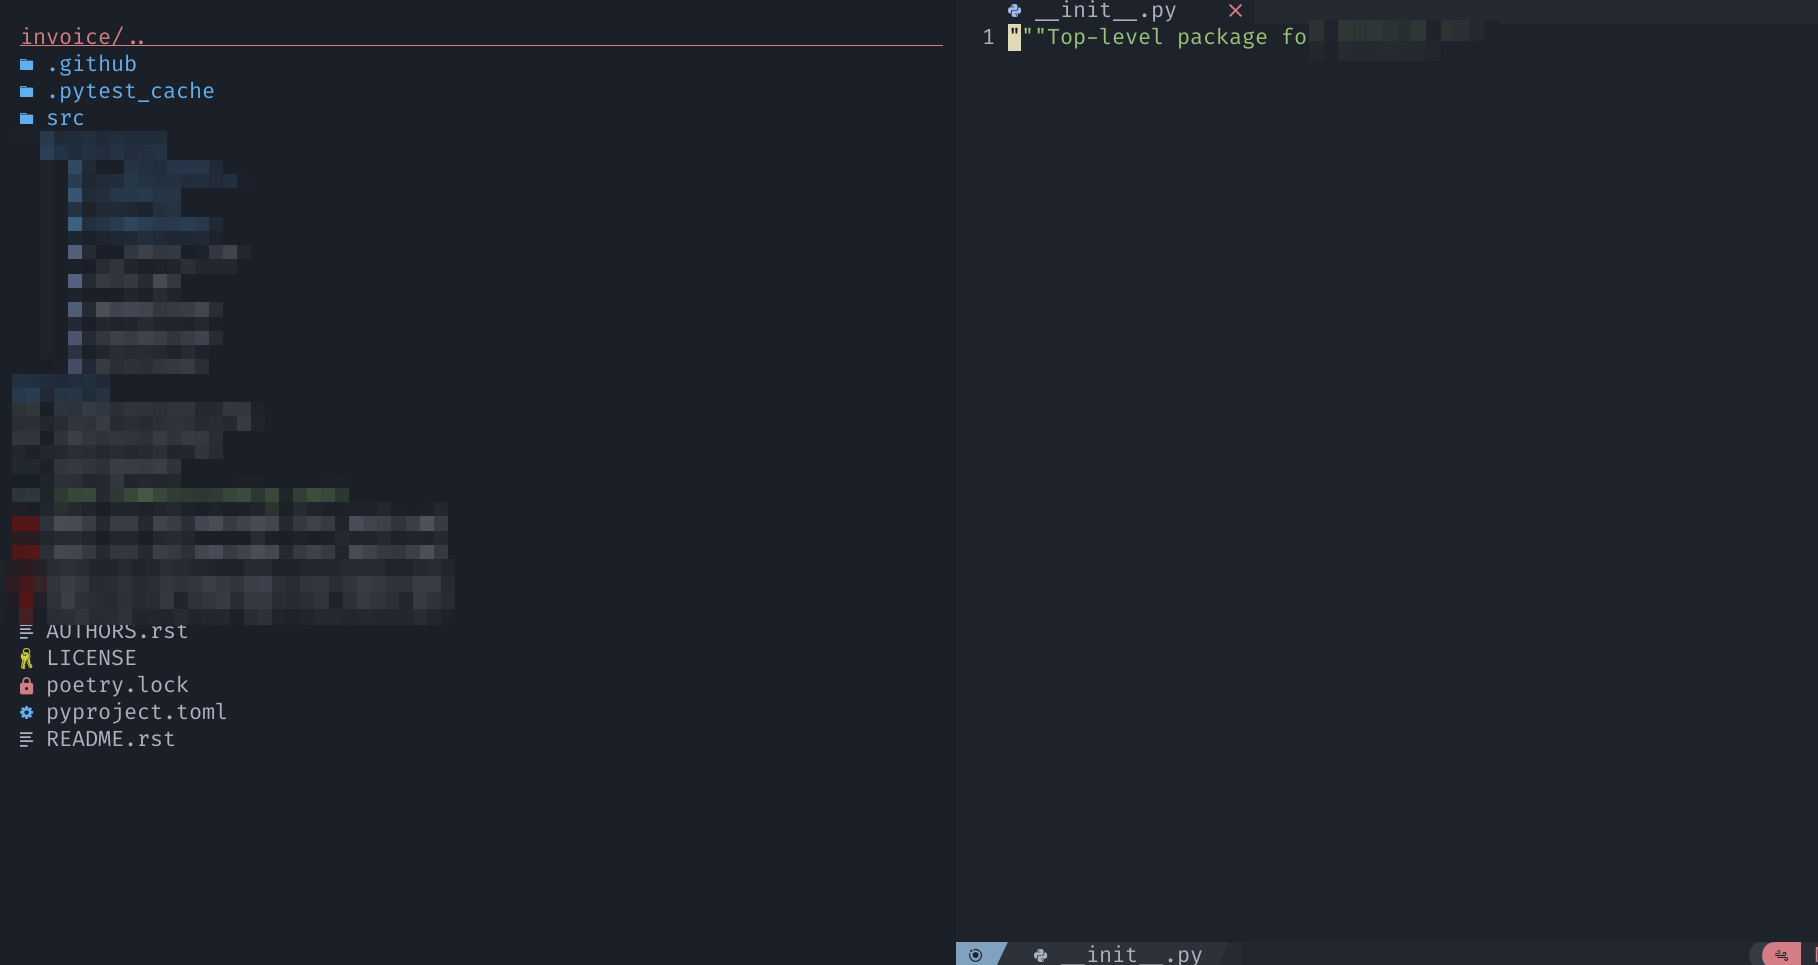The height and width of the screenshot is (965, 1818).
Task: Click the gear icon next to pyproject.toml
Action: [26, 712]
